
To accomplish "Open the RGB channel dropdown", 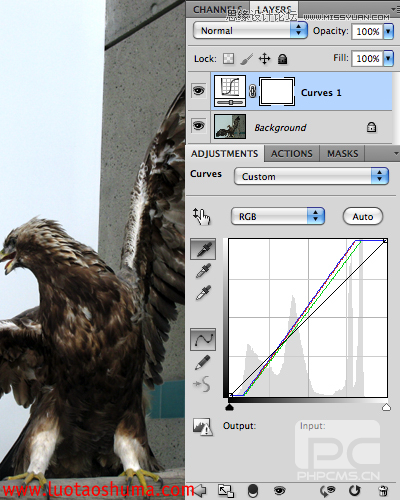I will click(x=278, y=216).
